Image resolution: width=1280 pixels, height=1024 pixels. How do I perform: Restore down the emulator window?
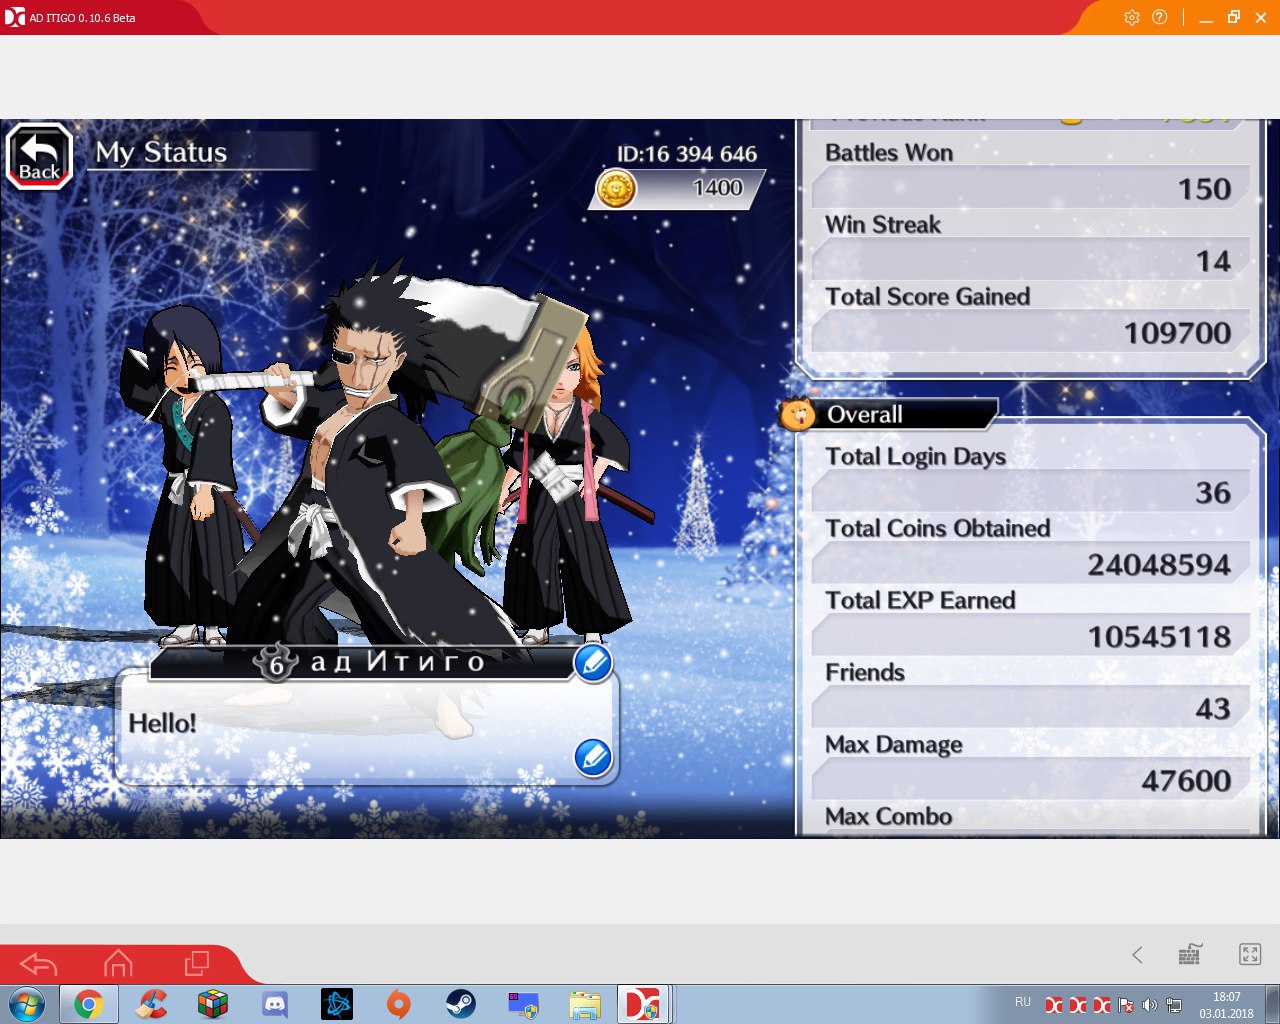pos(1234,17)
